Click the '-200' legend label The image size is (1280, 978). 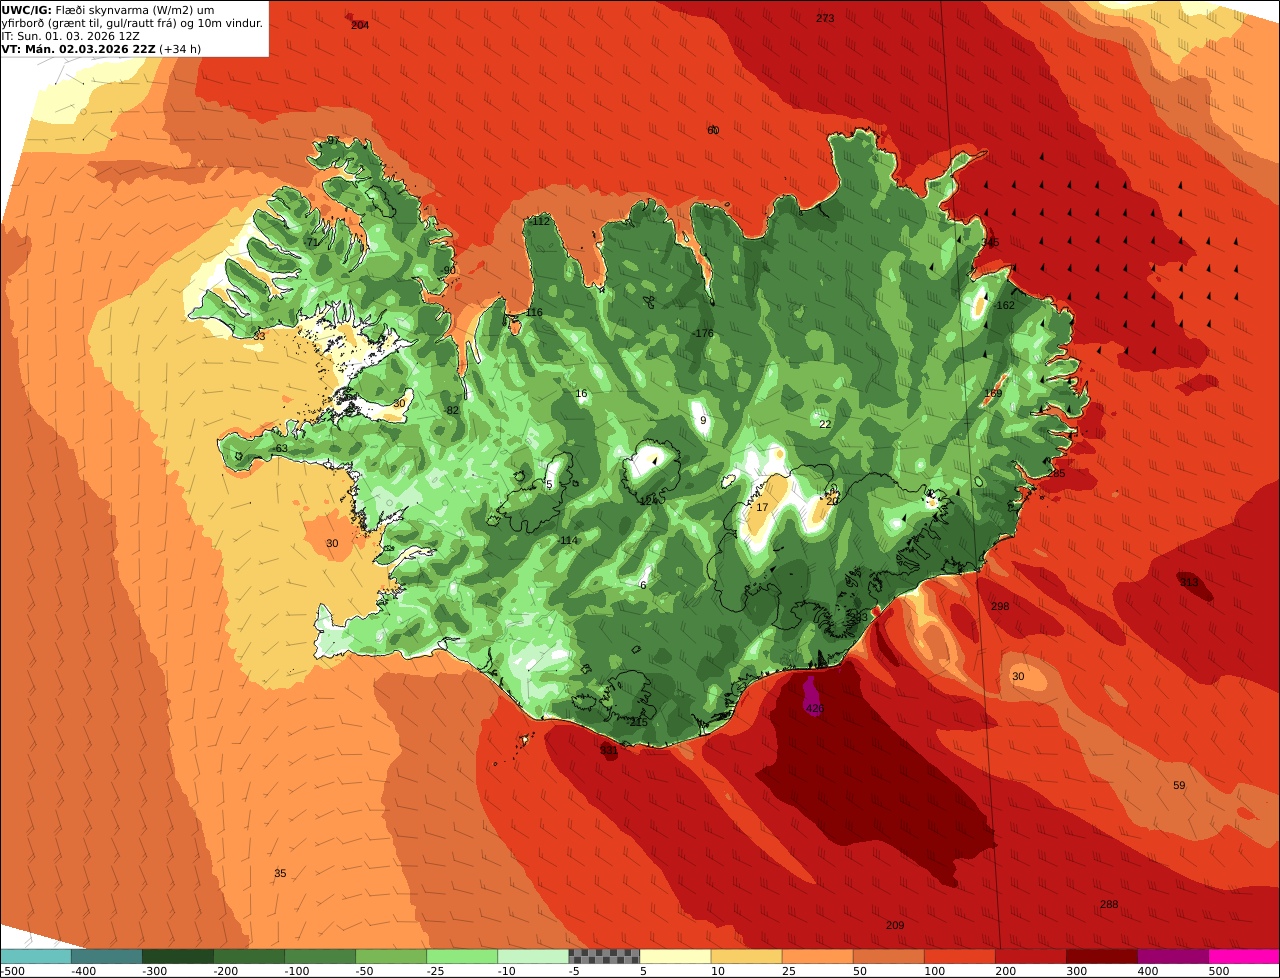point(226,971)
